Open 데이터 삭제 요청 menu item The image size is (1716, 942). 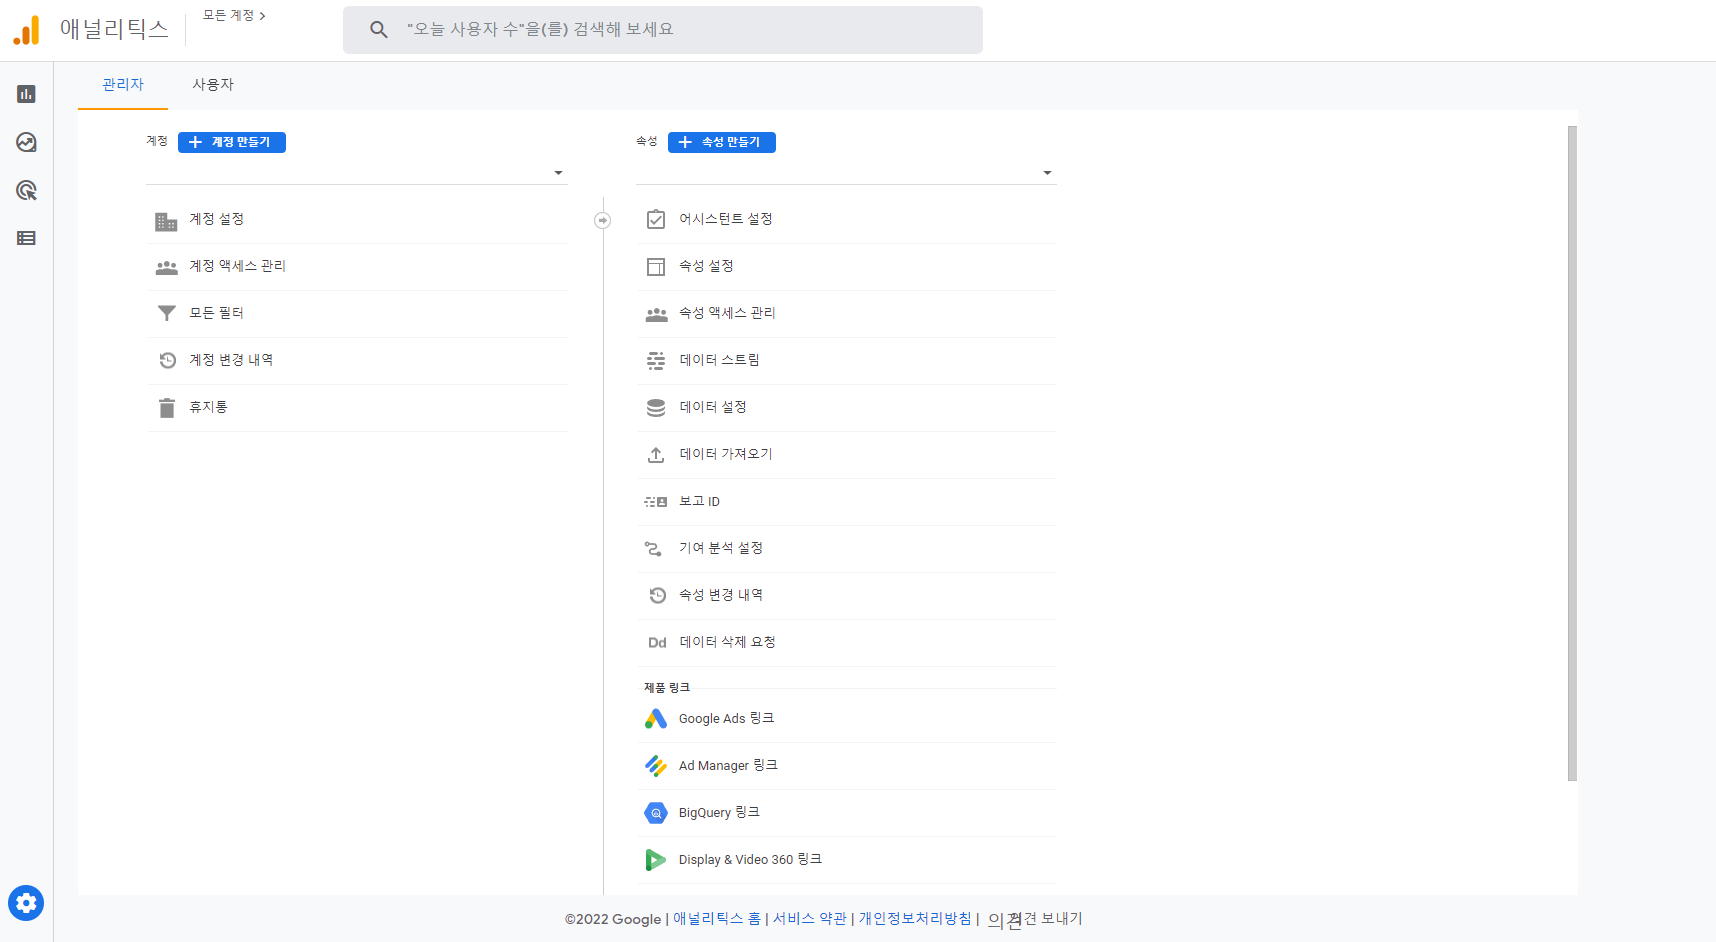click(x=847, y=643)
